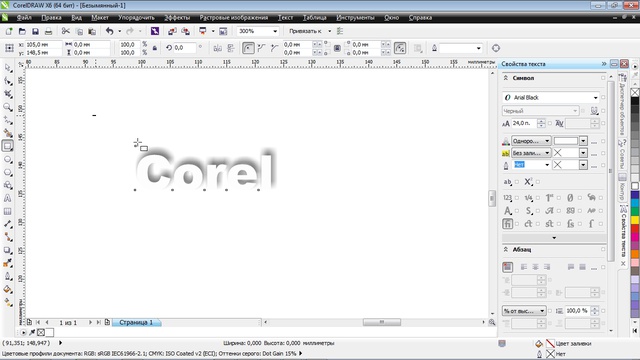The width and height of the screenshot is (640, 360).
Task: Select the Basic Shapes tool in the toolbox
Action: 8,185
